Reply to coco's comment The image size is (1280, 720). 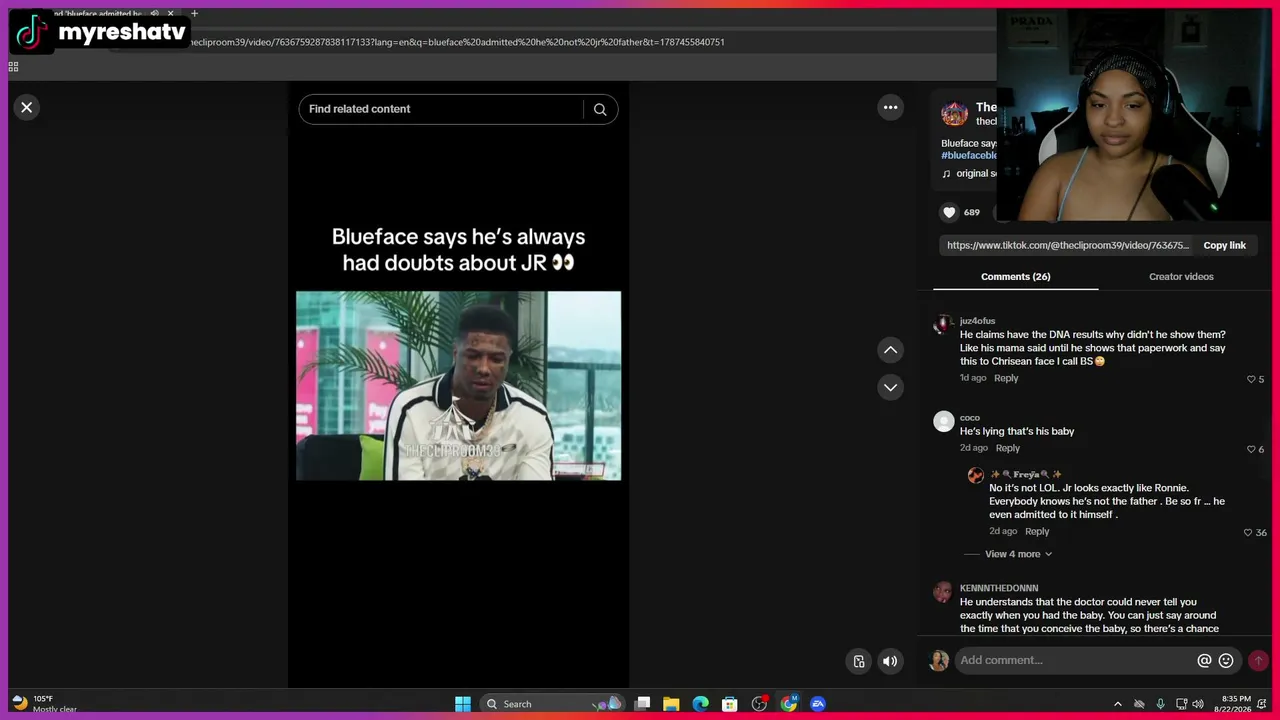click(1008, 448)
